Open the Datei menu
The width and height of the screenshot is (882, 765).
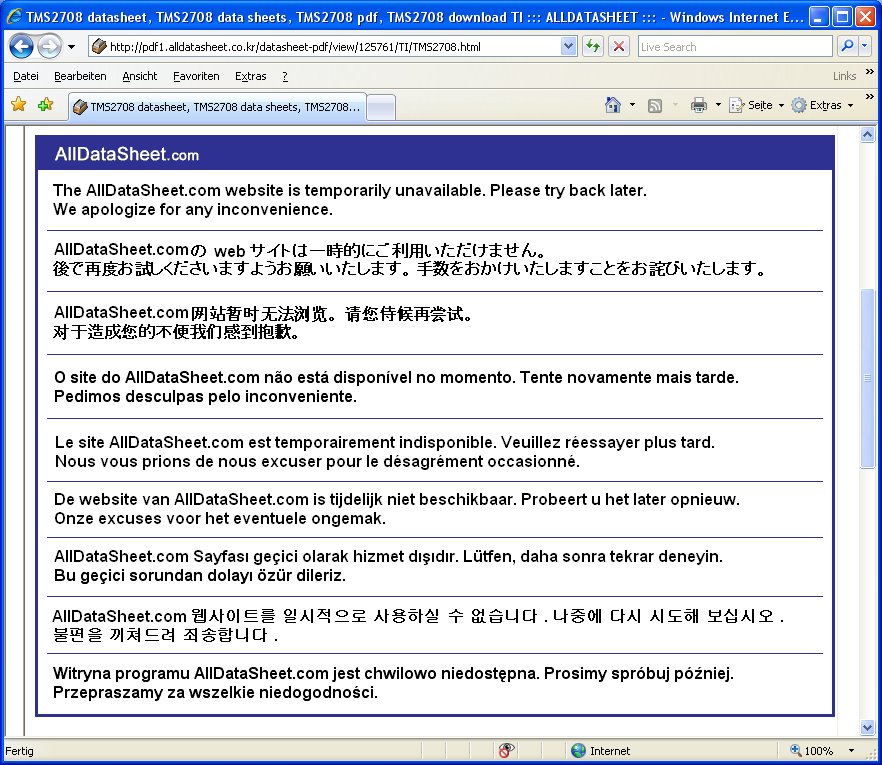(x=26, y=76)
